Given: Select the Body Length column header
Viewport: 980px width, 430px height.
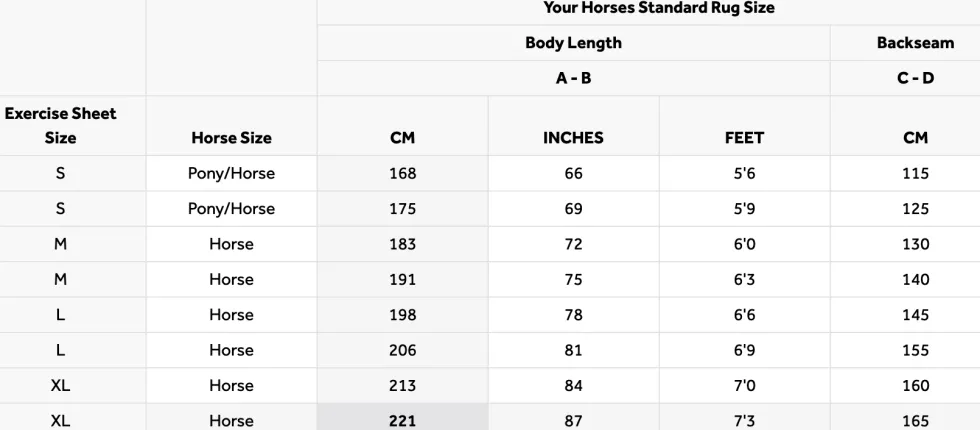Looking at the screenshot, I should (x=573, y=43).
